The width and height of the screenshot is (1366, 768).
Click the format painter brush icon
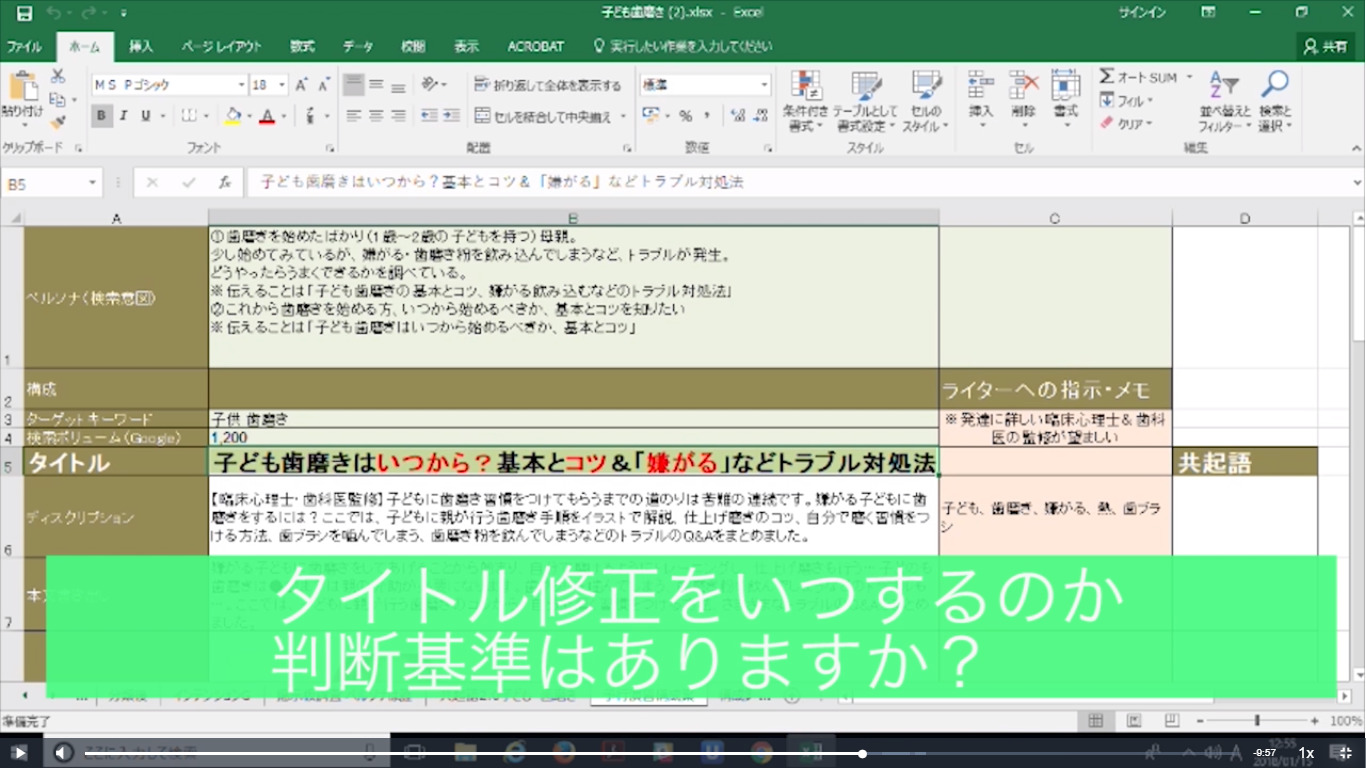click(58, 122)
